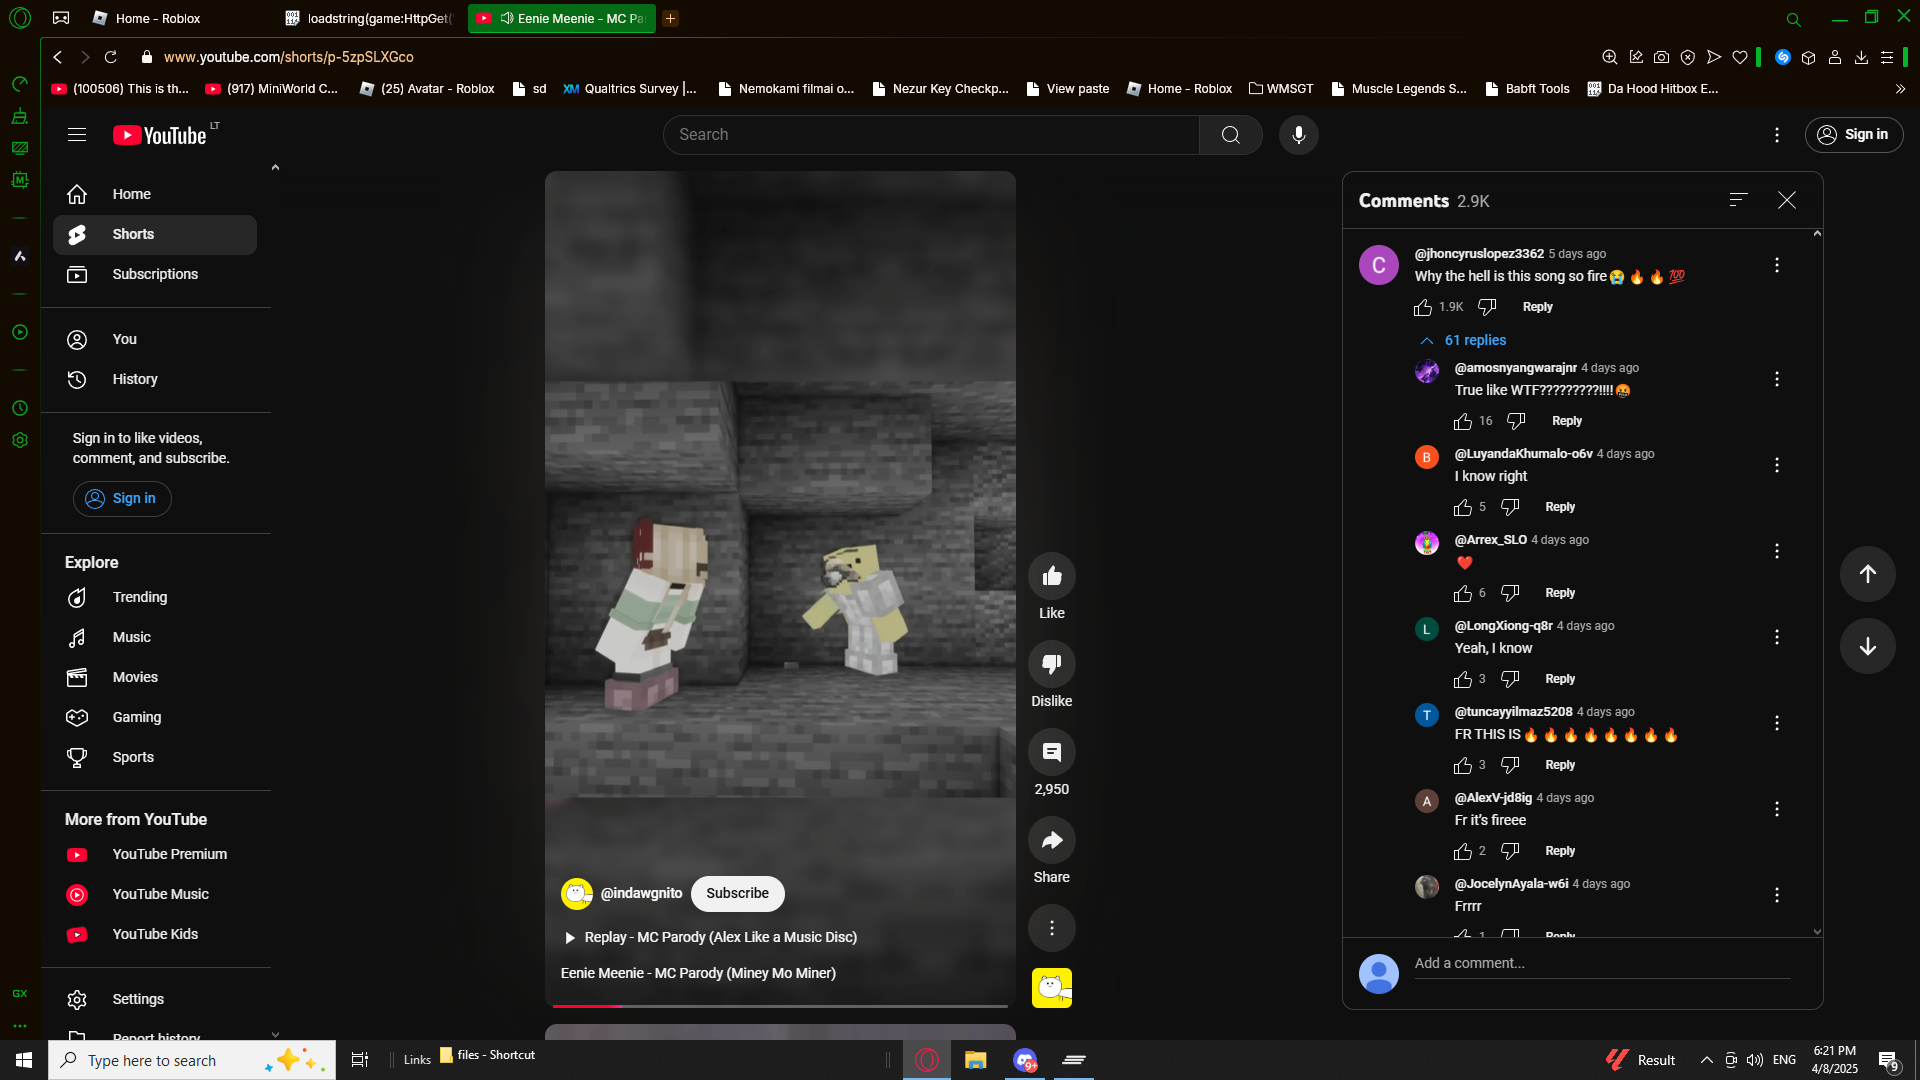Subscribe to @indawgnito
This screenshot has height=1080, width=1920.
coord(737,893)
